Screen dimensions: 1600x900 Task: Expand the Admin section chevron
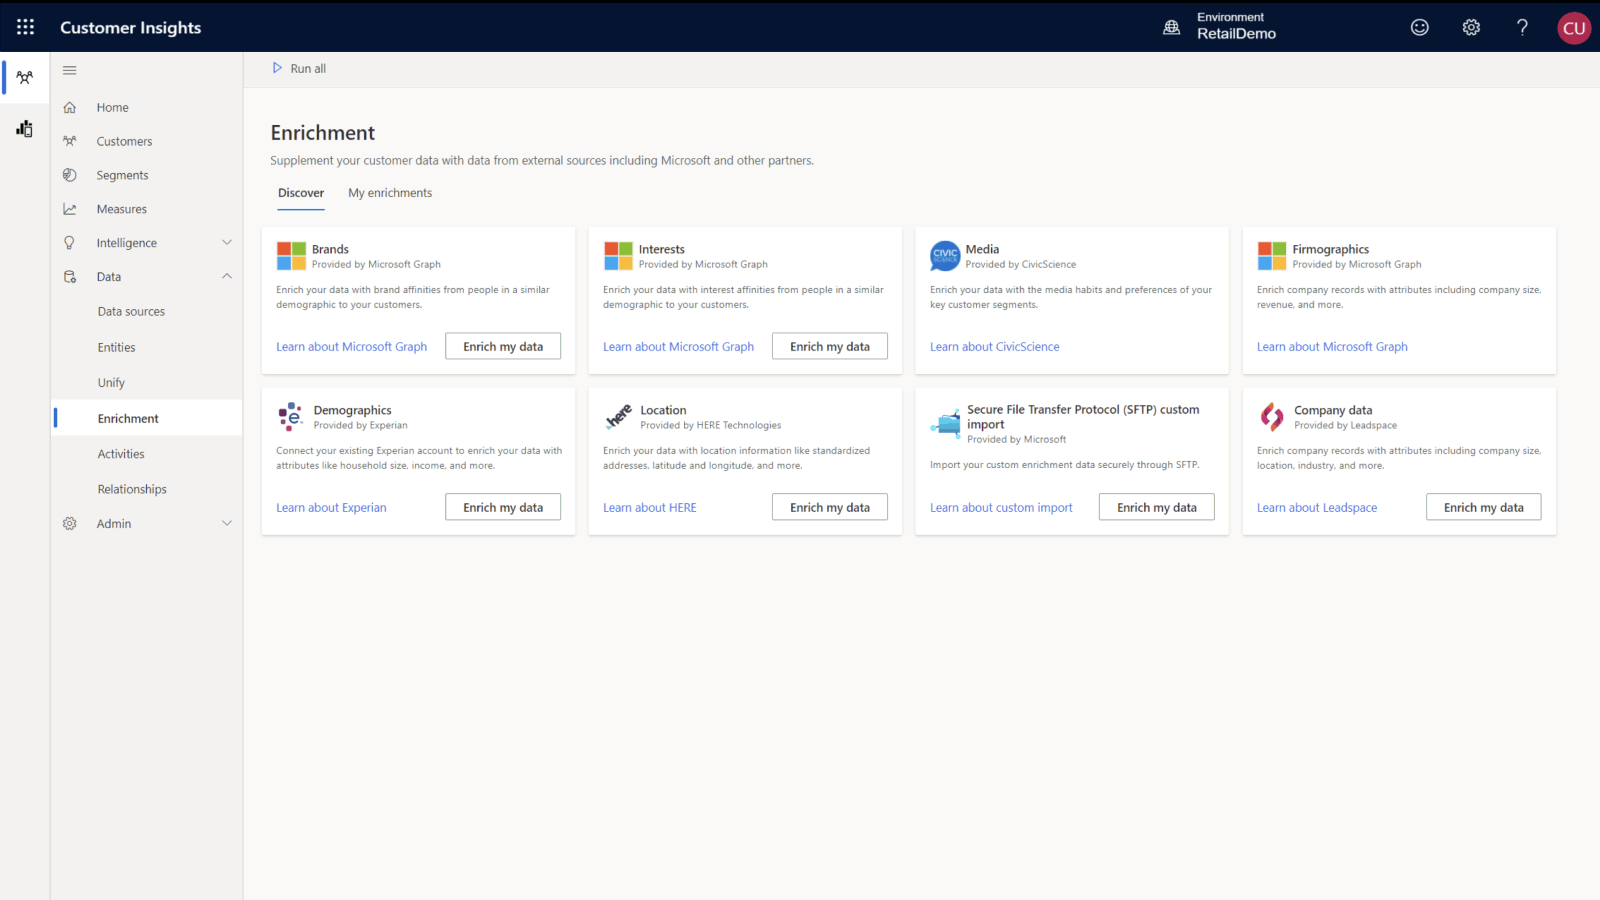(227, 523)
